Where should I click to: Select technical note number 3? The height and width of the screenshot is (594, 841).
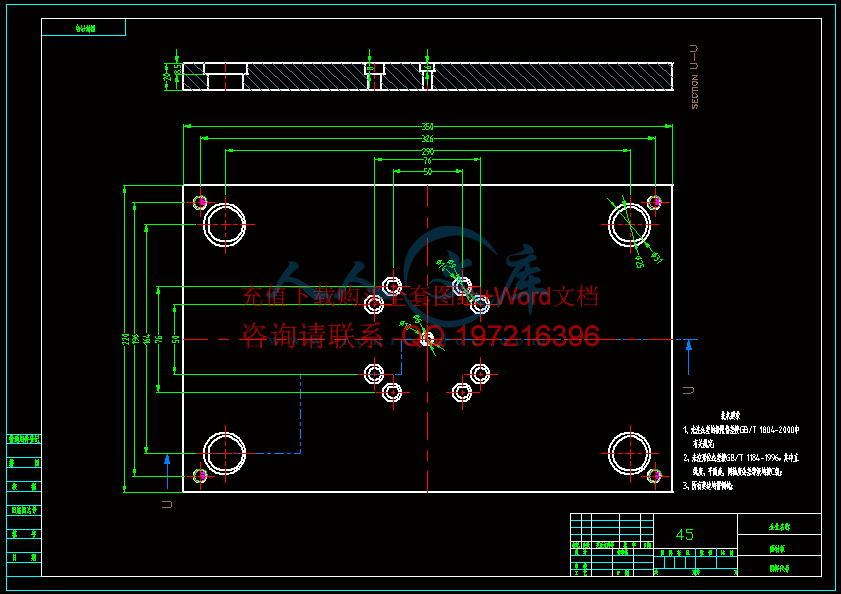tap(707, 486)
